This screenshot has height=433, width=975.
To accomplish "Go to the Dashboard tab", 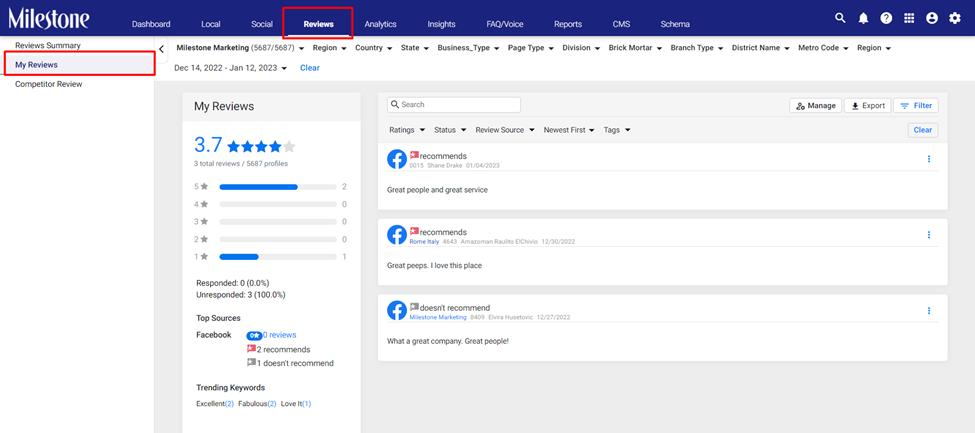I will [x=151, y=24].
